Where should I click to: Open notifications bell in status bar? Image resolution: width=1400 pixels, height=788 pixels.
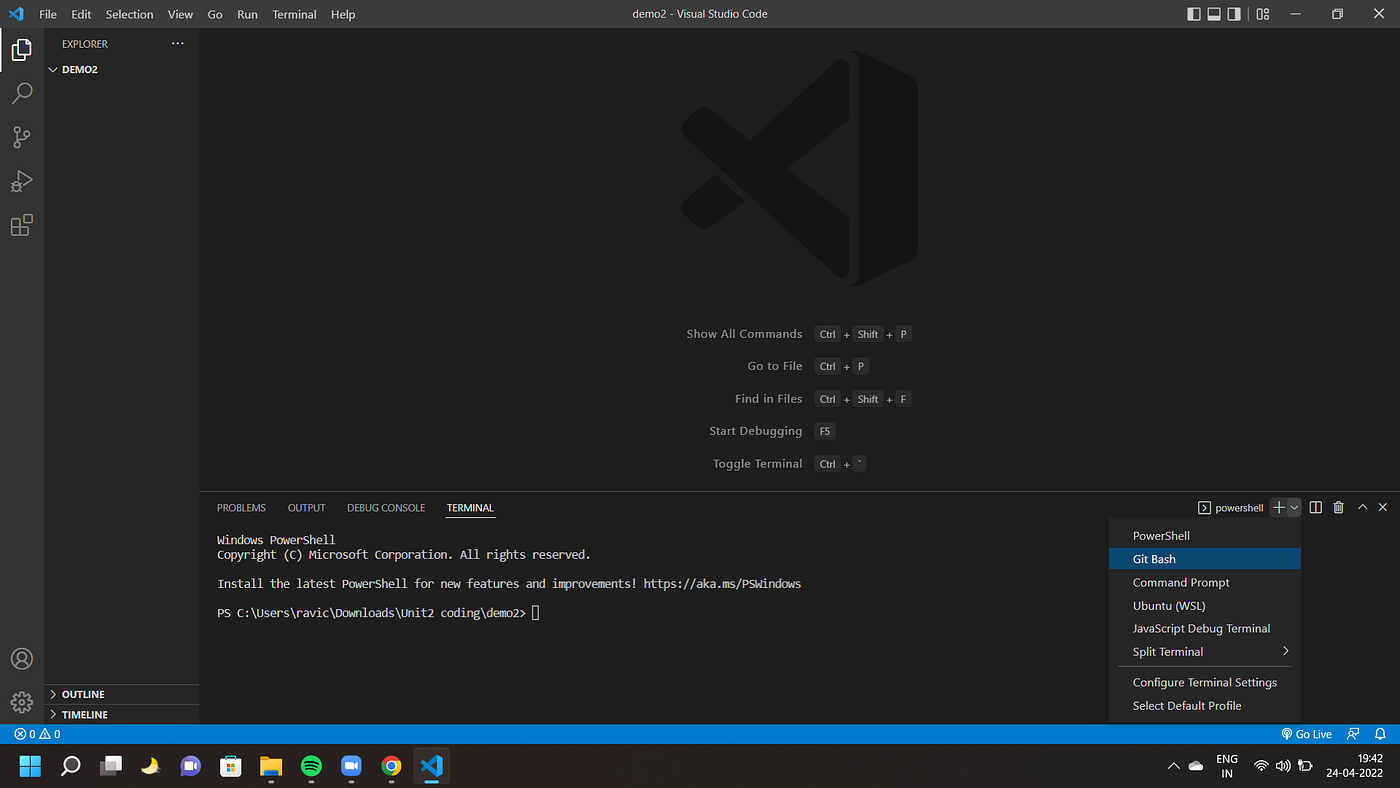(x=1380, y=734)
